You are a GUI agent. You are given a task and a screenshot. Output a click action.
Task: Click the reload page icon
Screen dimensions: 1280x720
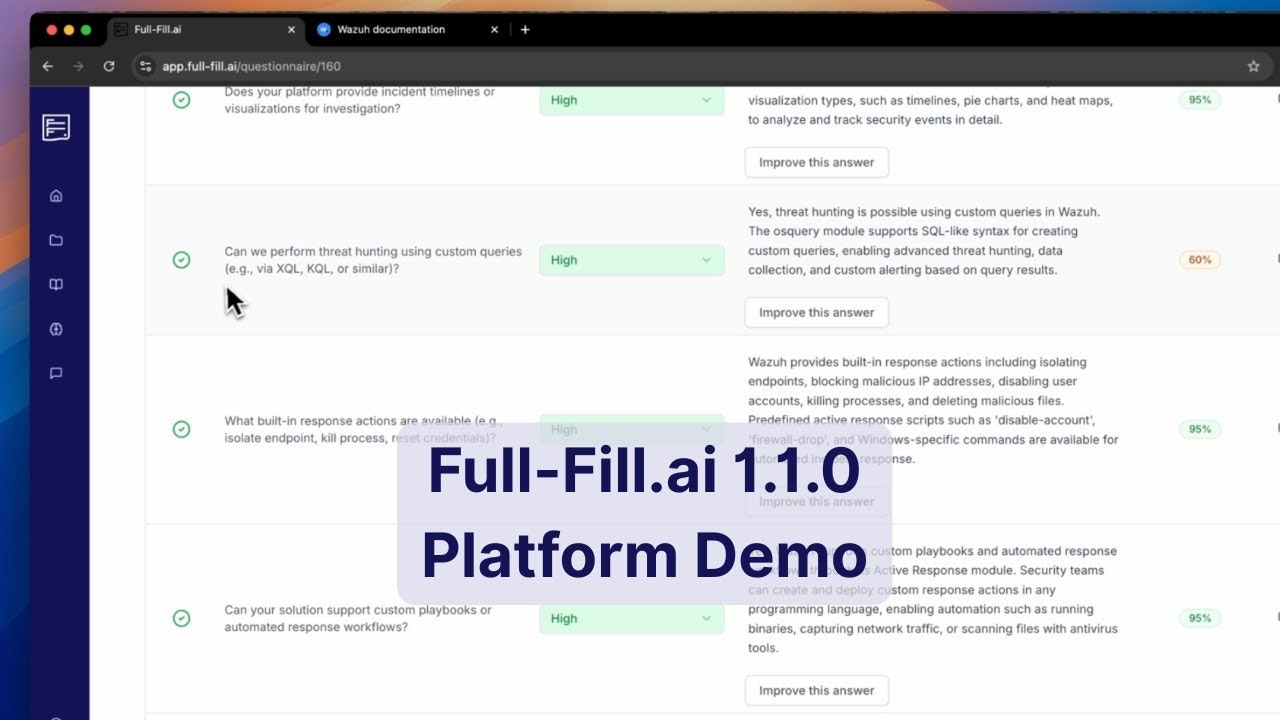coord(108,66)
